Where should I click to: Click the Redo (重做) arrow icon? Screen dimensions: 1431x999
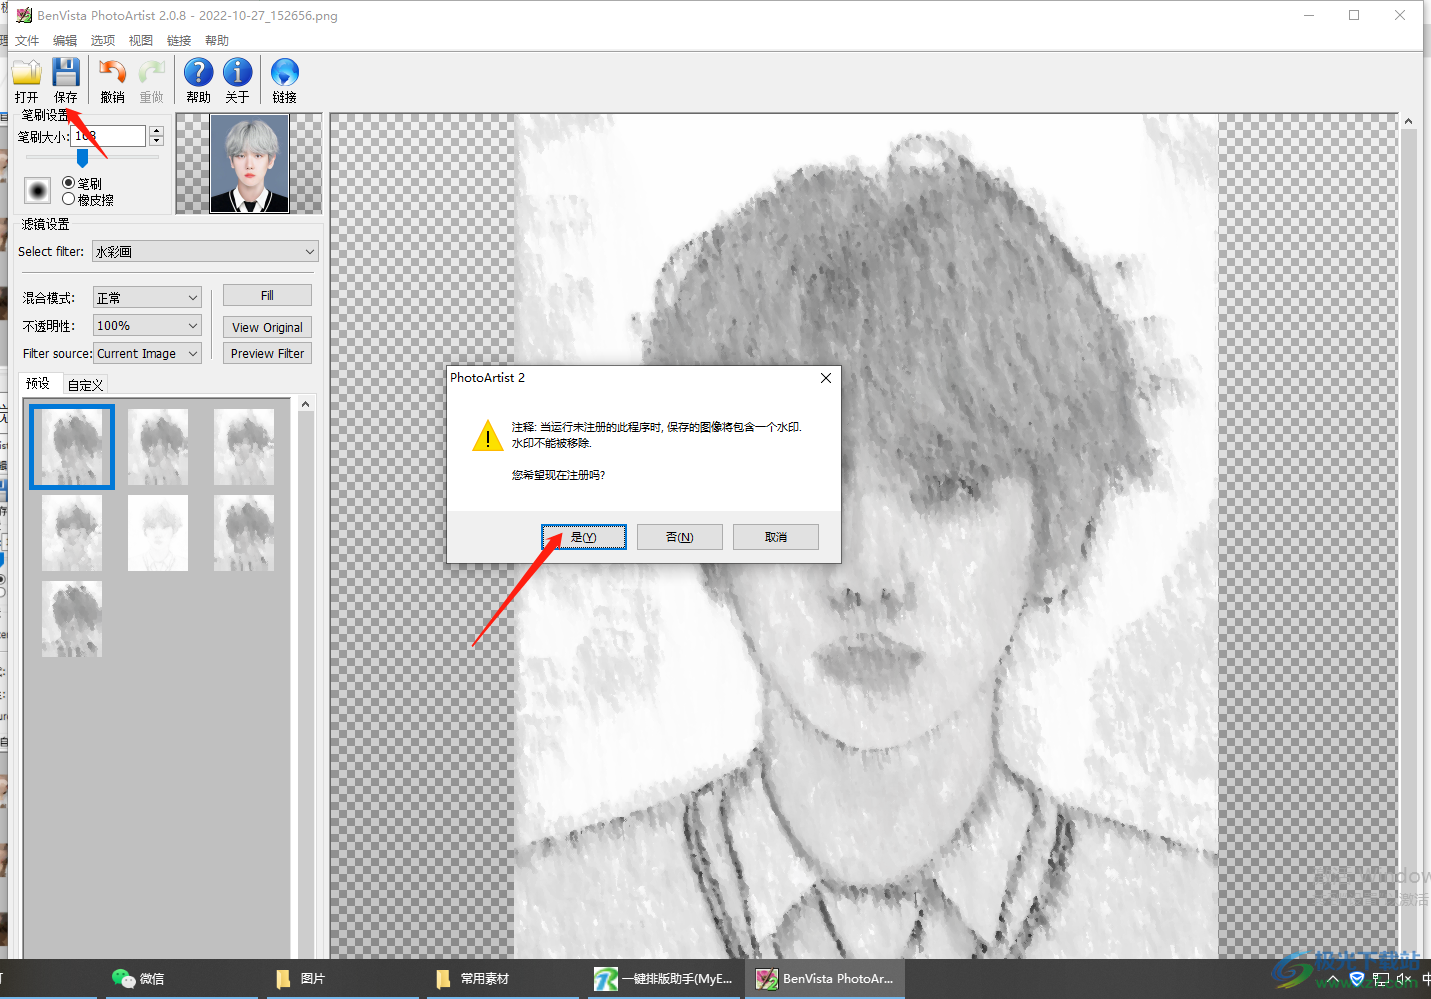tap(152, 73)
